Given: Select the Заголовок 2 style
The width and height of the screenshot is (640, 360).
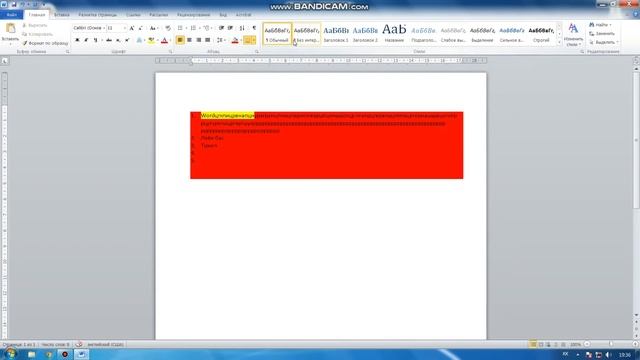Looking at the screenshot, I should pos(365,33).
